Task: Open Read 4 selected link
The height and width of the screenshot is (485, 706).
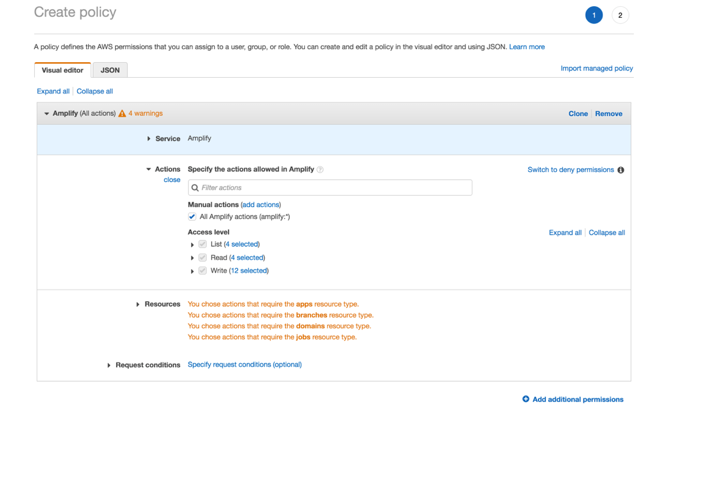Action: 247,258
